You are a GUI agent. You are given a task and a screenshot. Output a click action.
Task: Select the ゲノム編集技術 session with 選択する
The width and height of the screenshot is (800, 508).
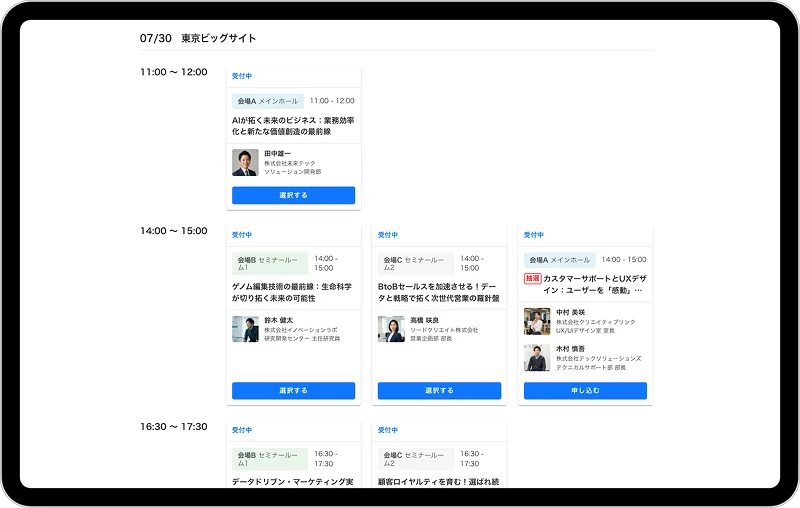point(293,390)
